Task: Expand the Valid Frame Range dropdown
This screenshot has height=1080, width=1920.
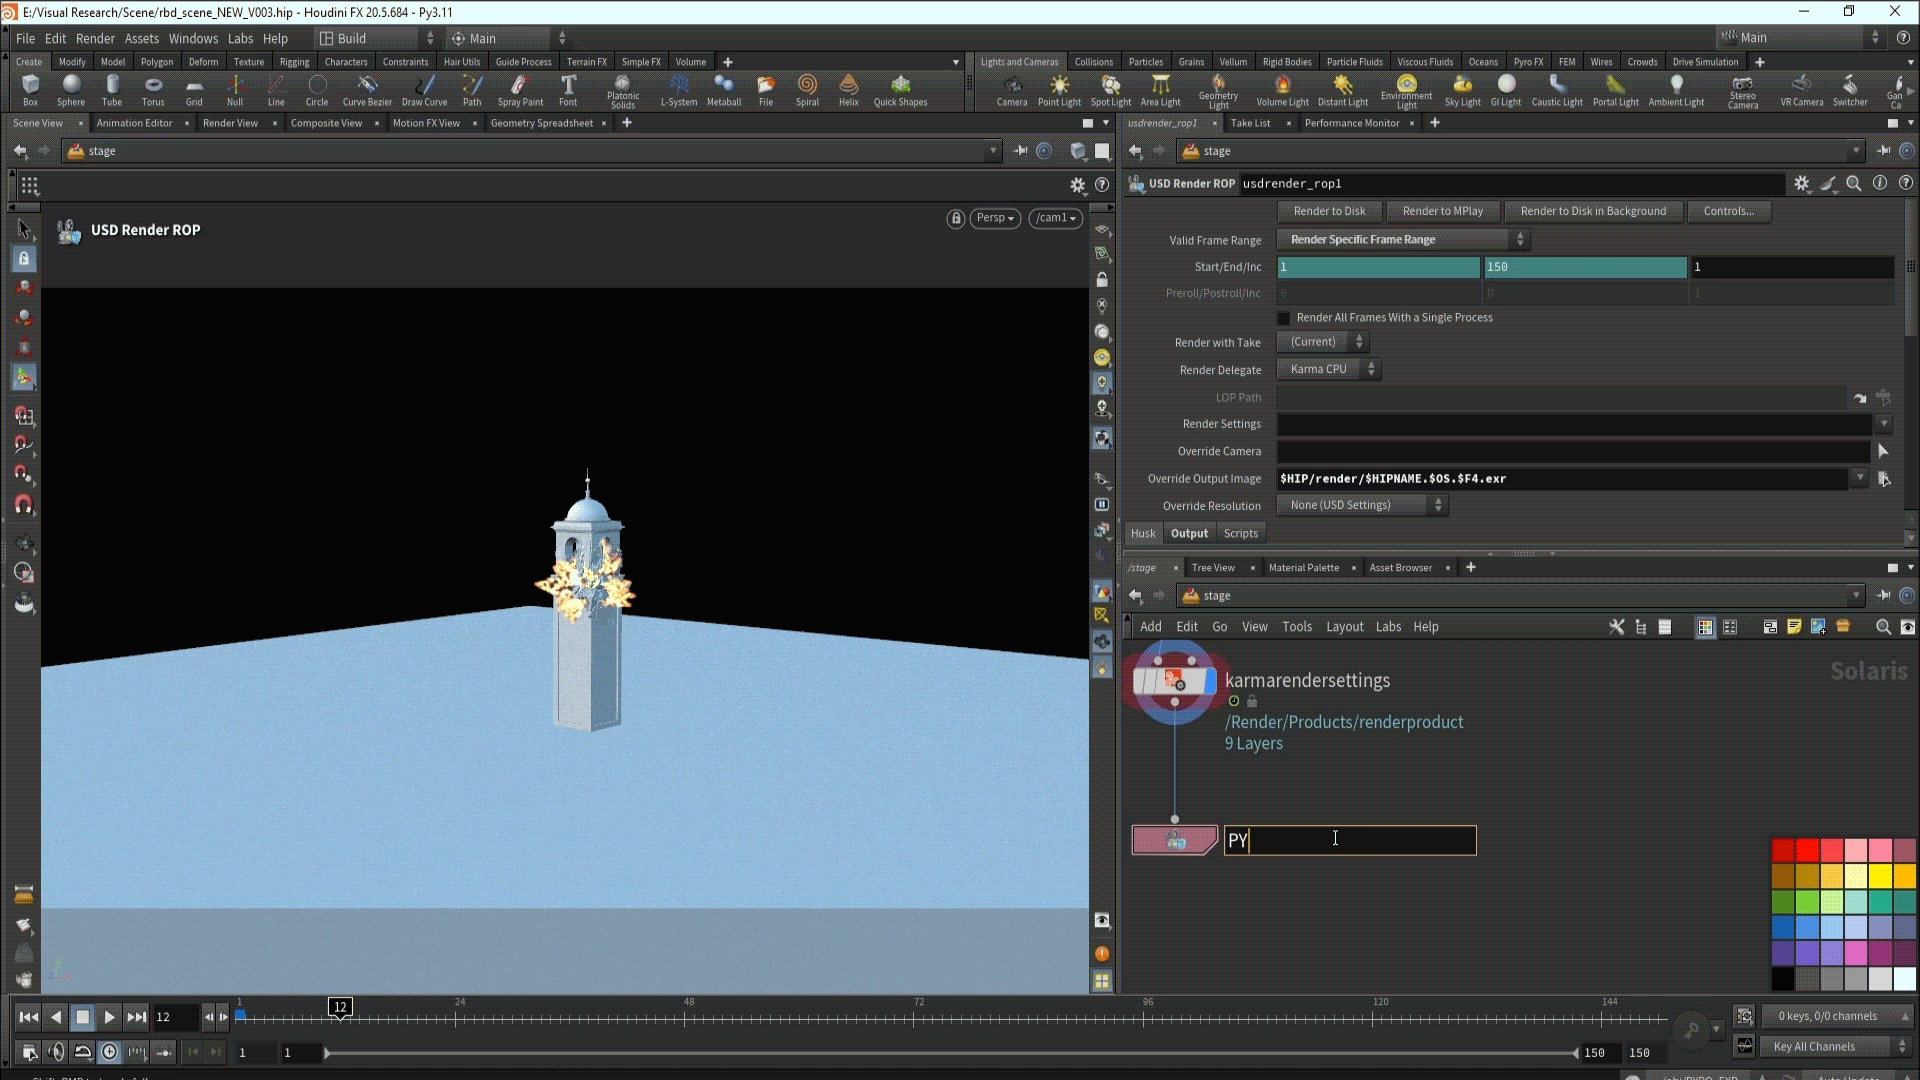Action: point(1401,240)
